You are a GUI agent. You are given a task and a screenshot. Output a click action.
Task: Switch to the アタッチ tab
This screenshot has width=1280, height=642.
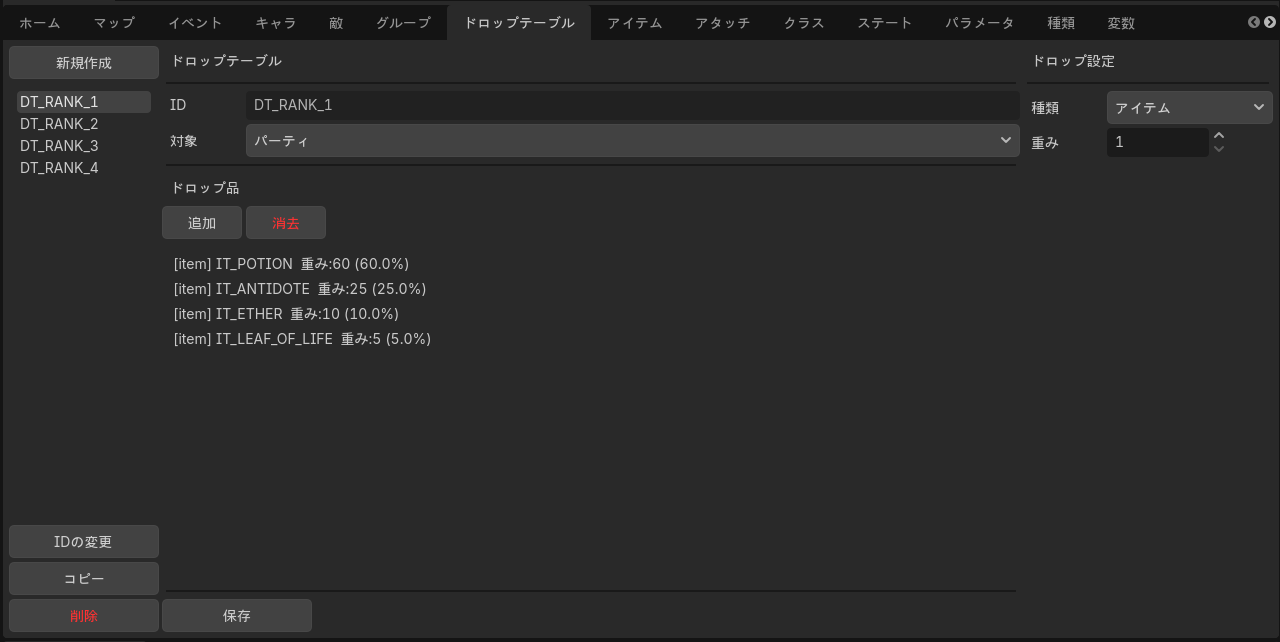tap(723, 23)
